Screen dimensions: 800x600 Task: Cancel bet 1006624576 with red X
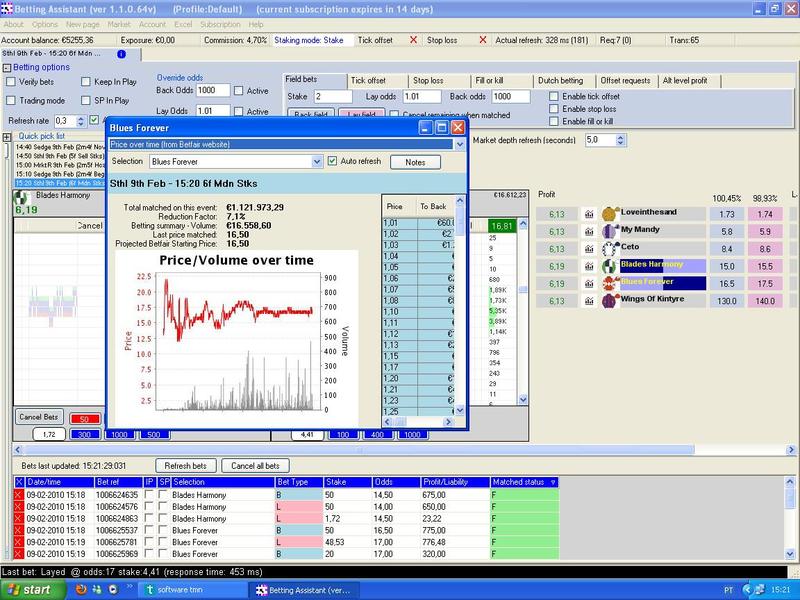[19, 507]
